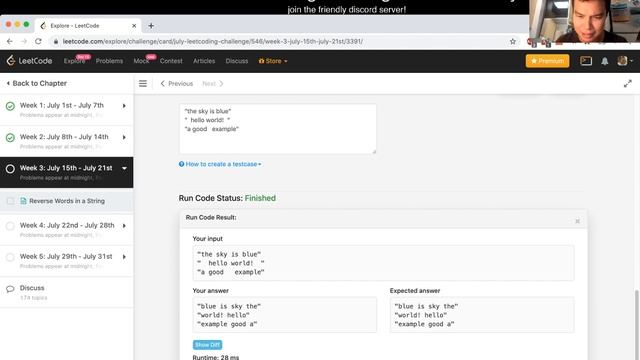Screen dimensions: 640x360
Task: Expand Week 2: July 8th - July 14th arrow
Action: [x=124, y=137]
